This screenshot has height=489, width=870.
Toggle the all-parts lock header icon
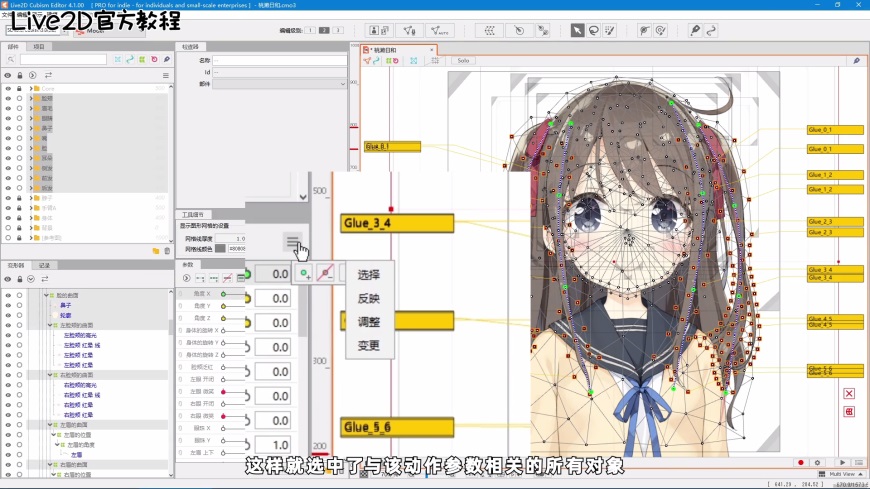point(20,75)
